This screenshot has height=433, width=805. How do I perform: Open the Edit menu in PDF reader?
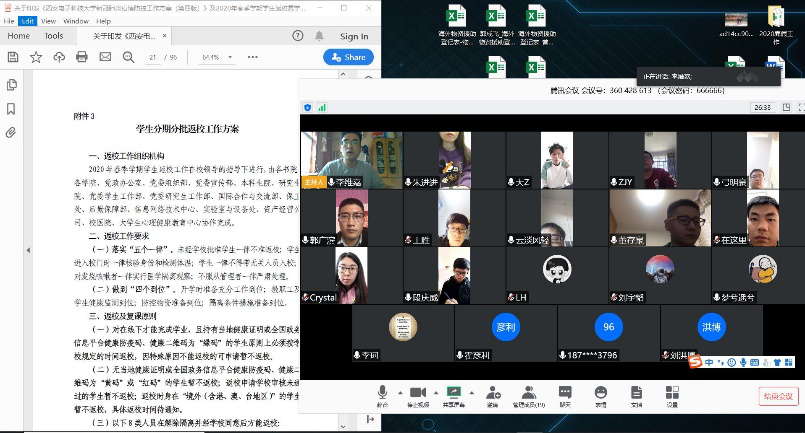pyautogui.click(x=28, y=20)
